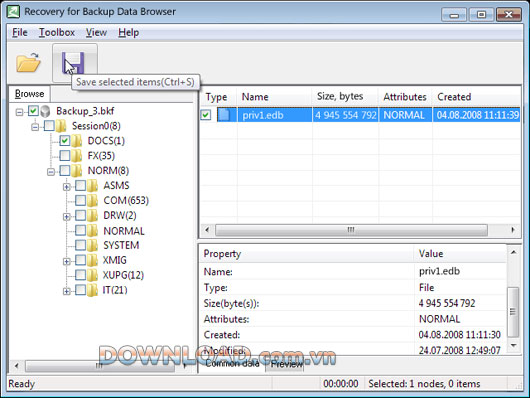Click the DOCS(1) folder icon

point(77,141)
